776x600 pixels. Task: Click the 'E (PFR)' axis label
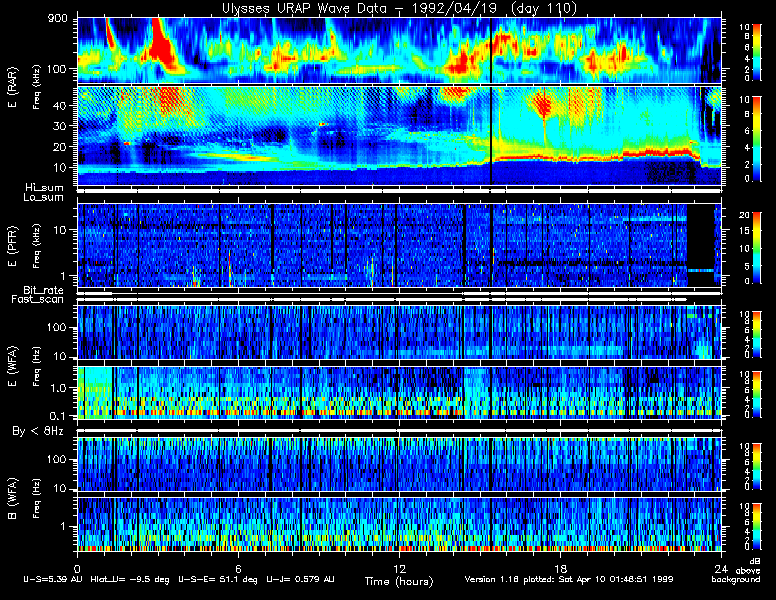tap(12, 246)
